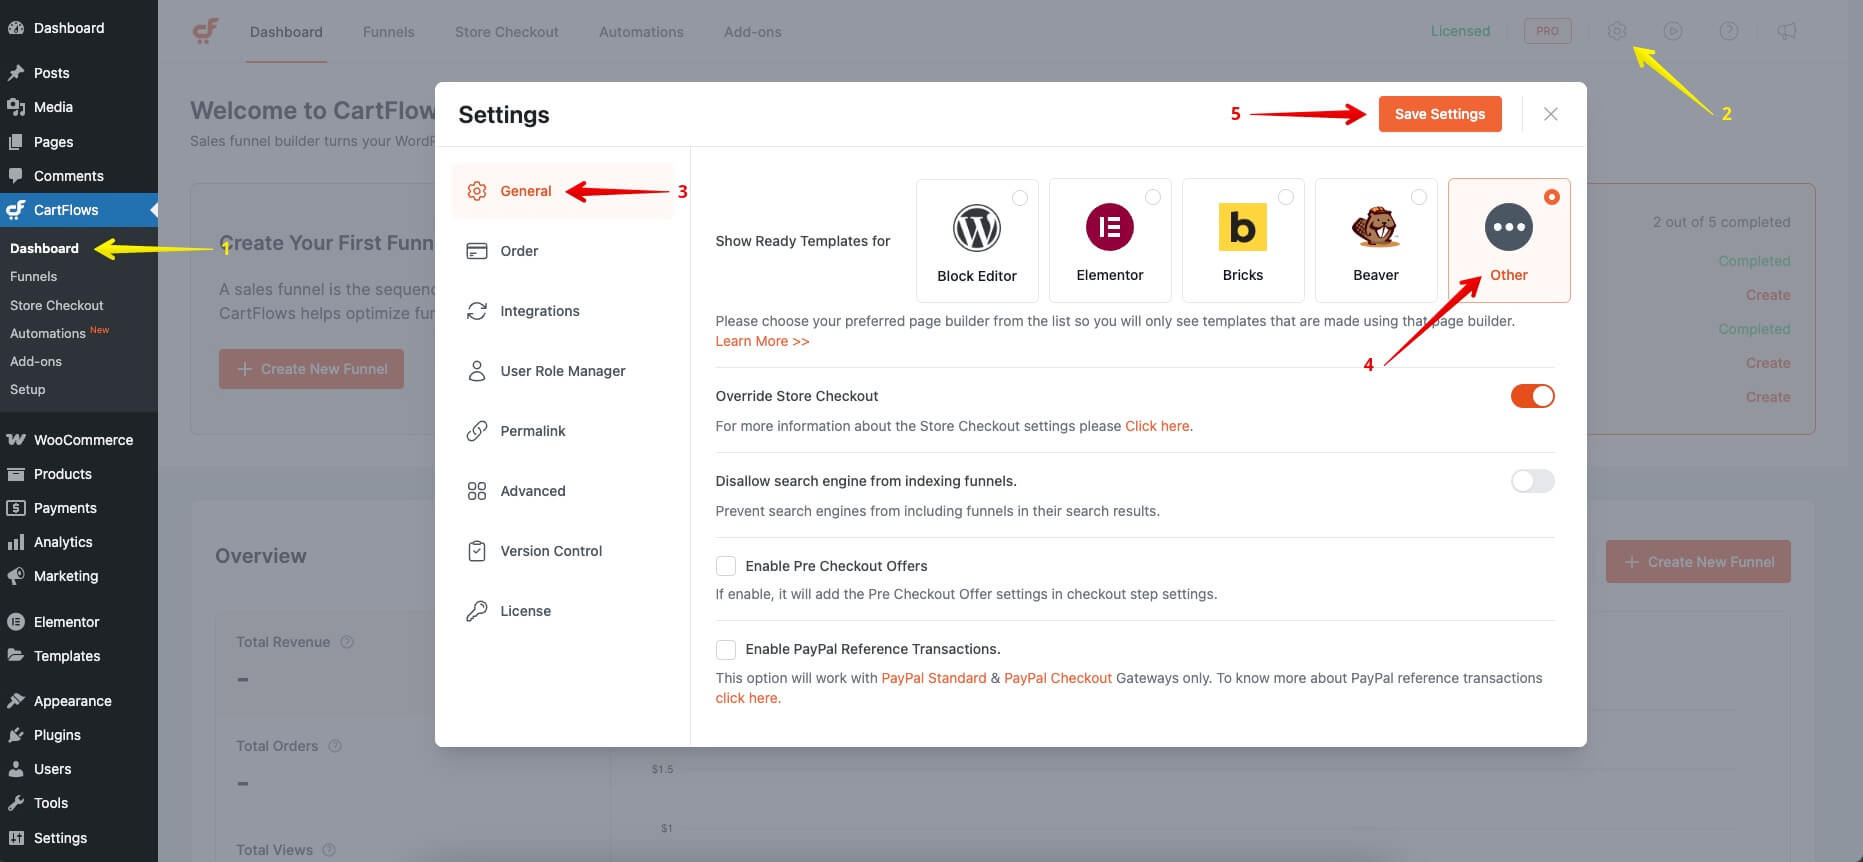1863x862 pixels.
Task: Click Create New Funnel under first funnel text
Action: pyautogui.click(x=311, y=369)
